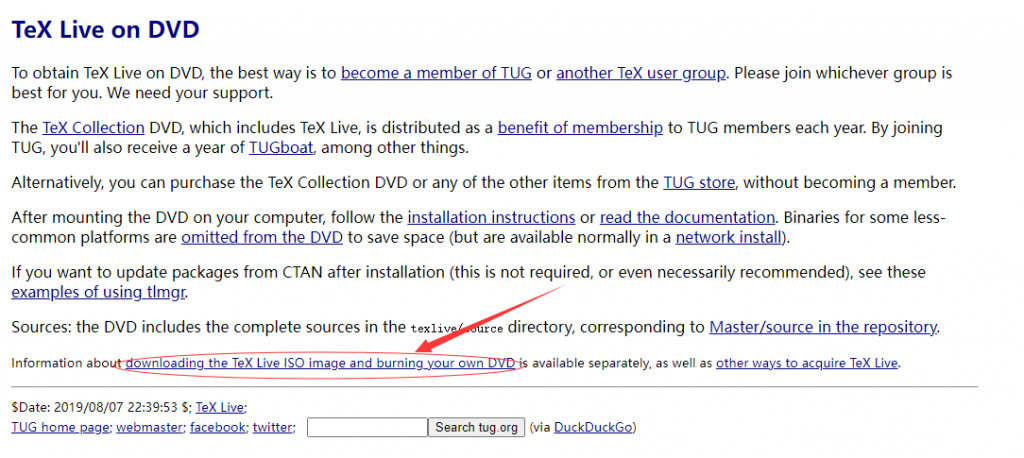Open the 'installation instructions' link
Image resolution: width=1024 pixels, height=458 pixels.
pyautogui.click(x=491, y=217)
